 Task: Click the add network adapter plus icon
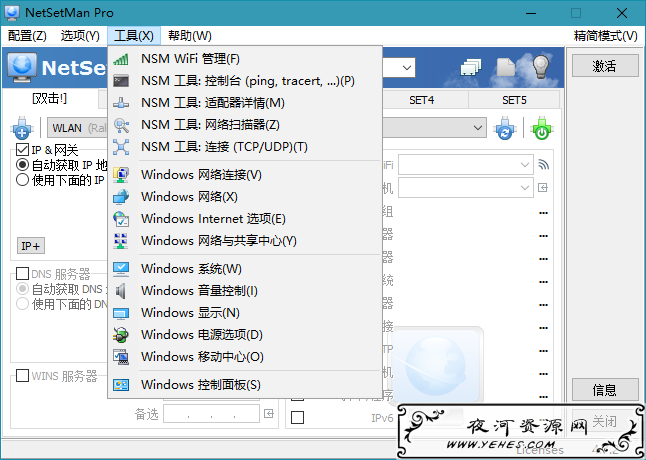(22, 128)
